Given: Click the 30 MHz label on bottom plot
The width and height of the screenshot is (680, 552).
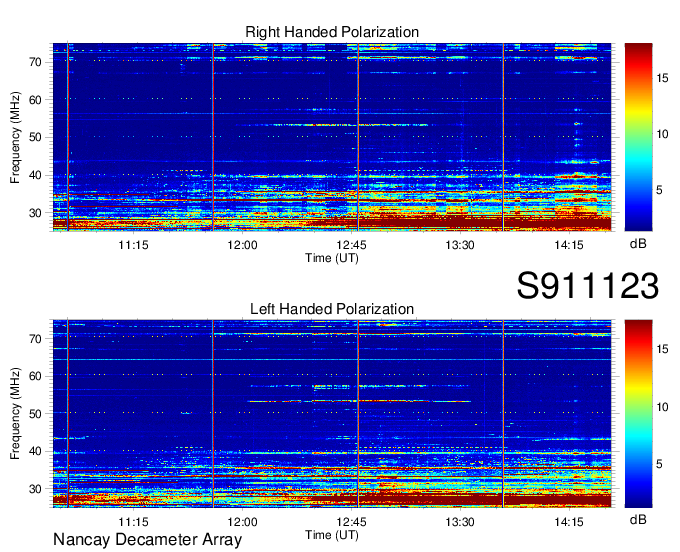Looking at the screenshot, I should tap(36, 489).
